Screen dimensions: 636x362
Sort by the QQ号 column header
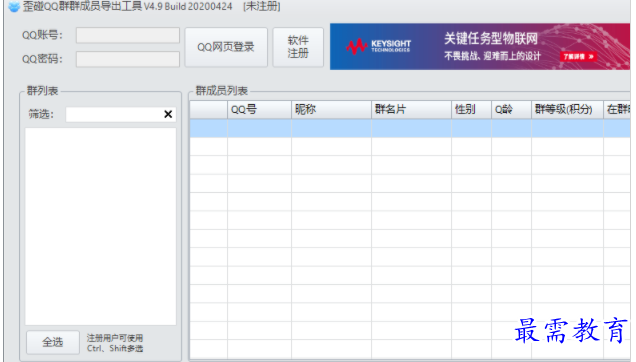click(259, 110)
